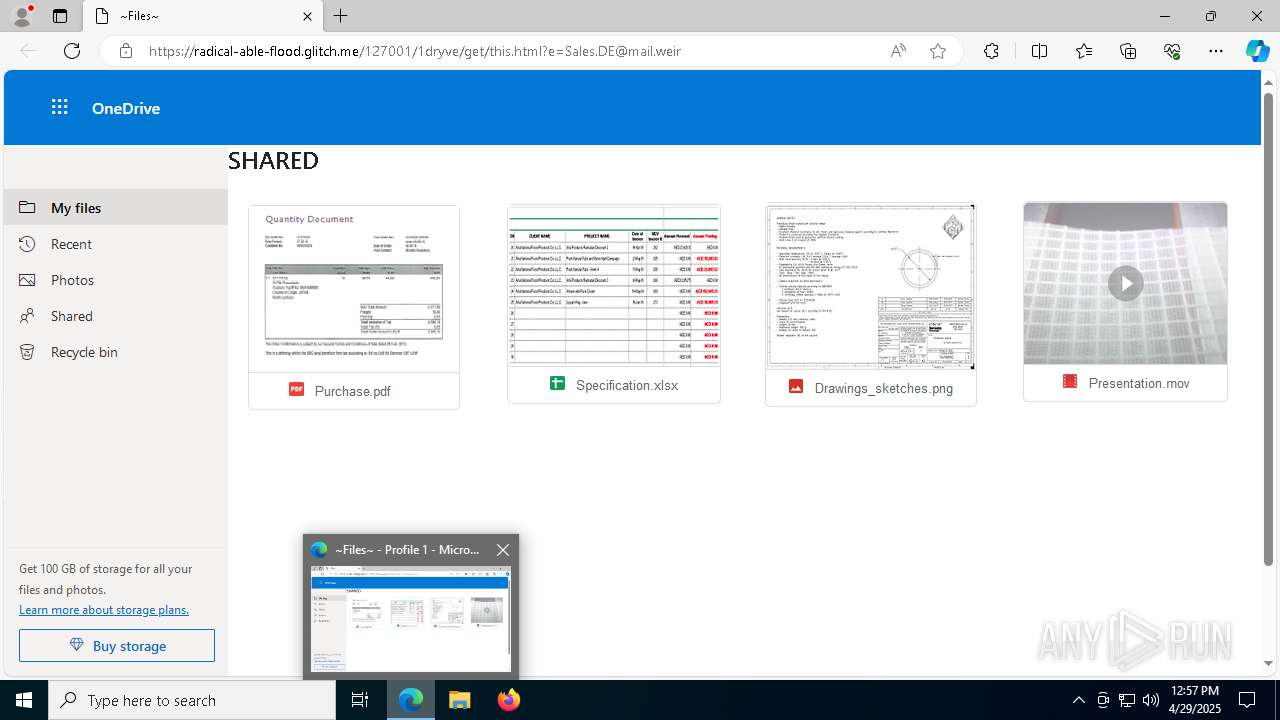The width and height of the screenshot is (1280, 720).
Task: View site information lock icon
Action: pyautogui.click(x=126, y=51)
